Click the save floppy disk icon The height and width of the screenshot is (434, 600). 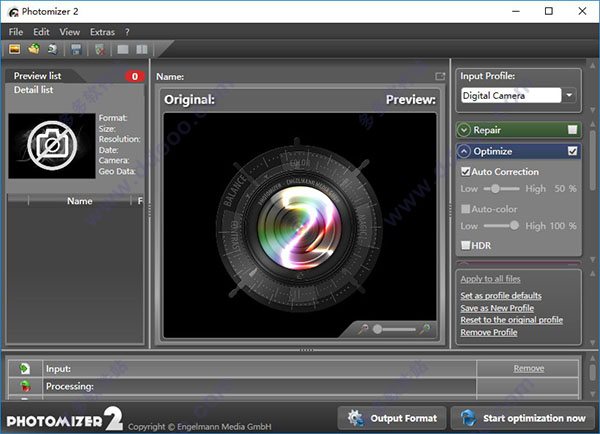tap(76, 49)
